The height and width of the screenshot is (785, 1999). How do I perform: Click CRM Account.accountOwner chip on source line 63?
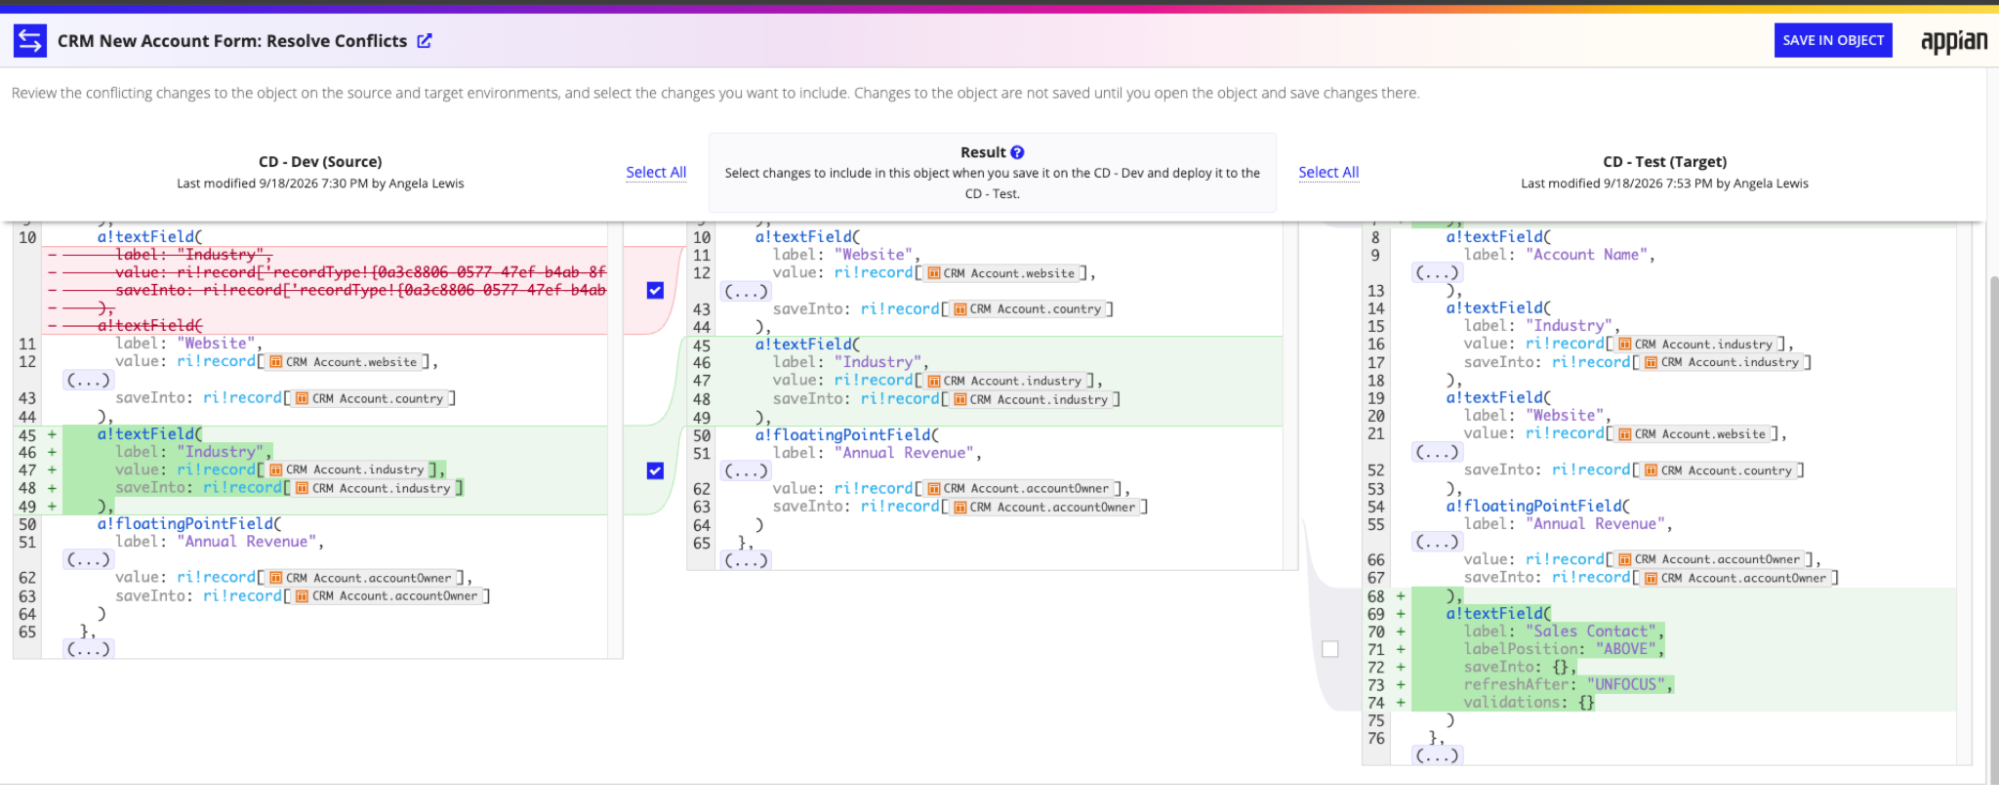(387, 596)
